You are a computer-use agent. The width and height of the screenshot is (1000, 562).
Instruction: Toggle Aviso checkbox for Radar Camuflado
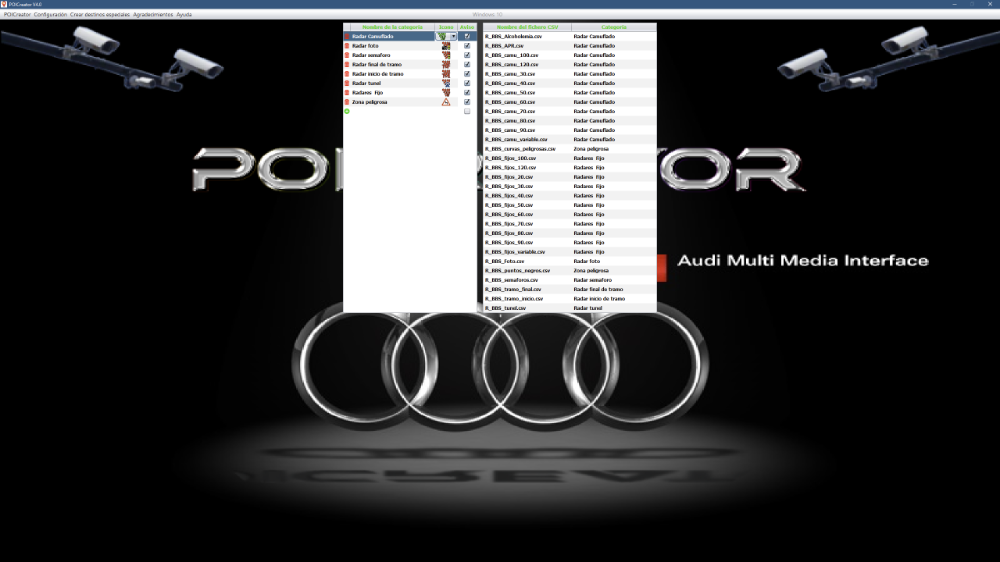467,36
